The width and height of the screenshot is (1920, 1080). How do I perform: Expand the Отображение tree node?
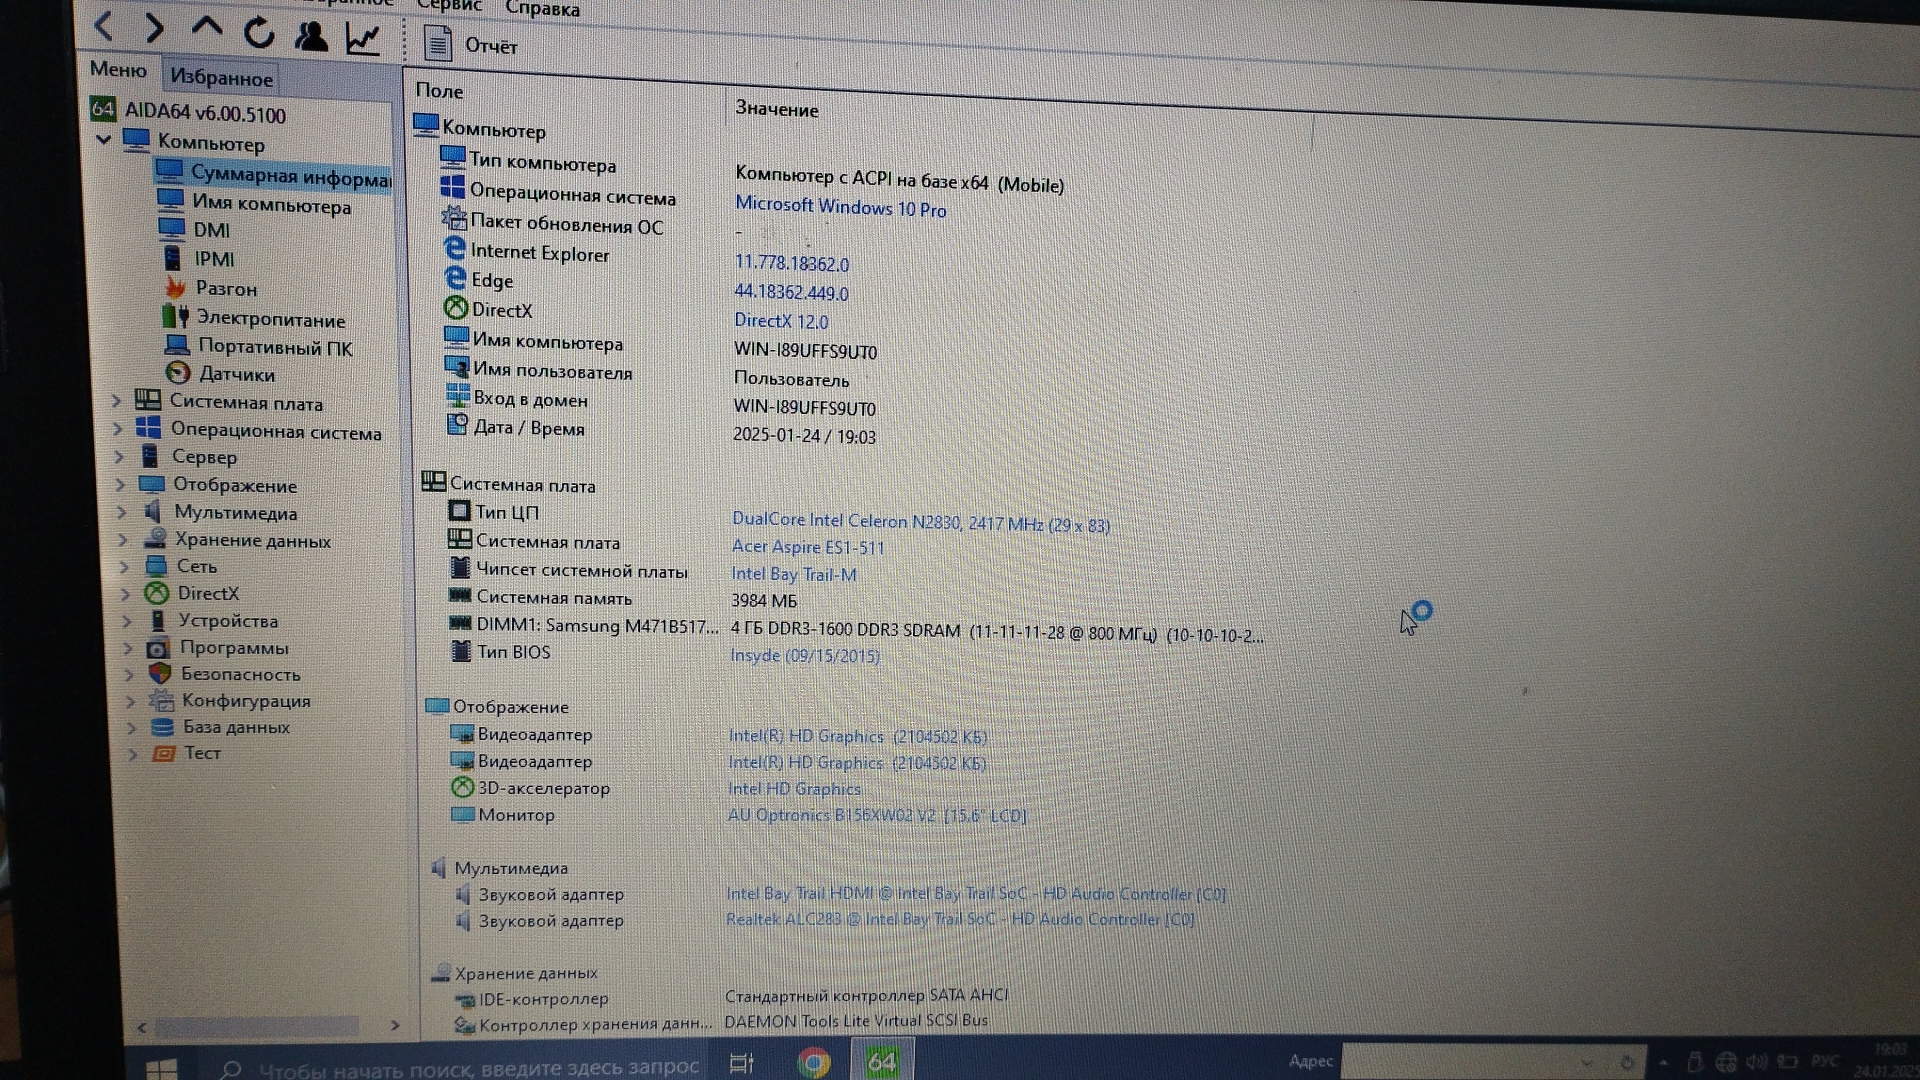[x=121, y=485]
